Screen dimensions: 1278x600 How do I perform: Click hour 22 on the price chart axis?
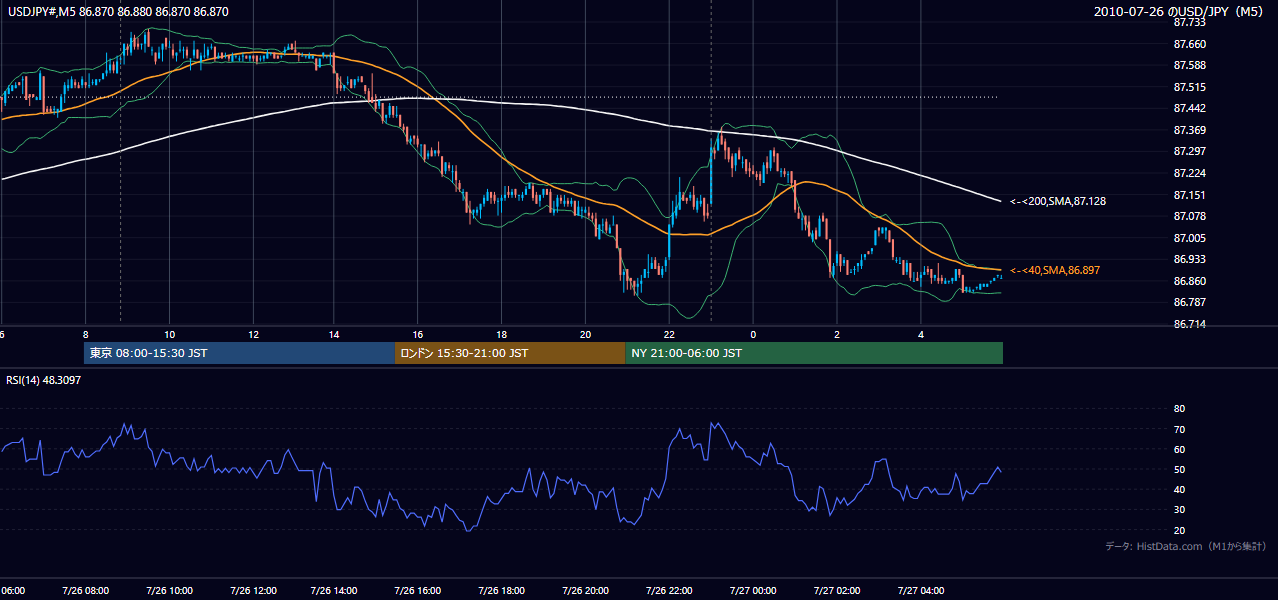[669, 334]
